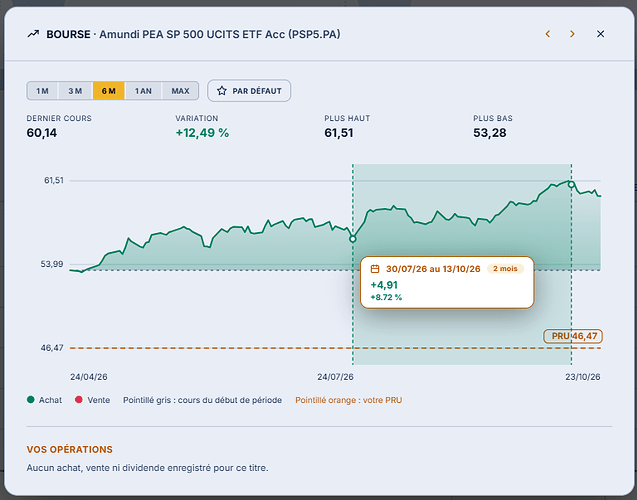The image size is (637, 500).
Task: Click the +4,91 gain value
Action: click(384, 285)
